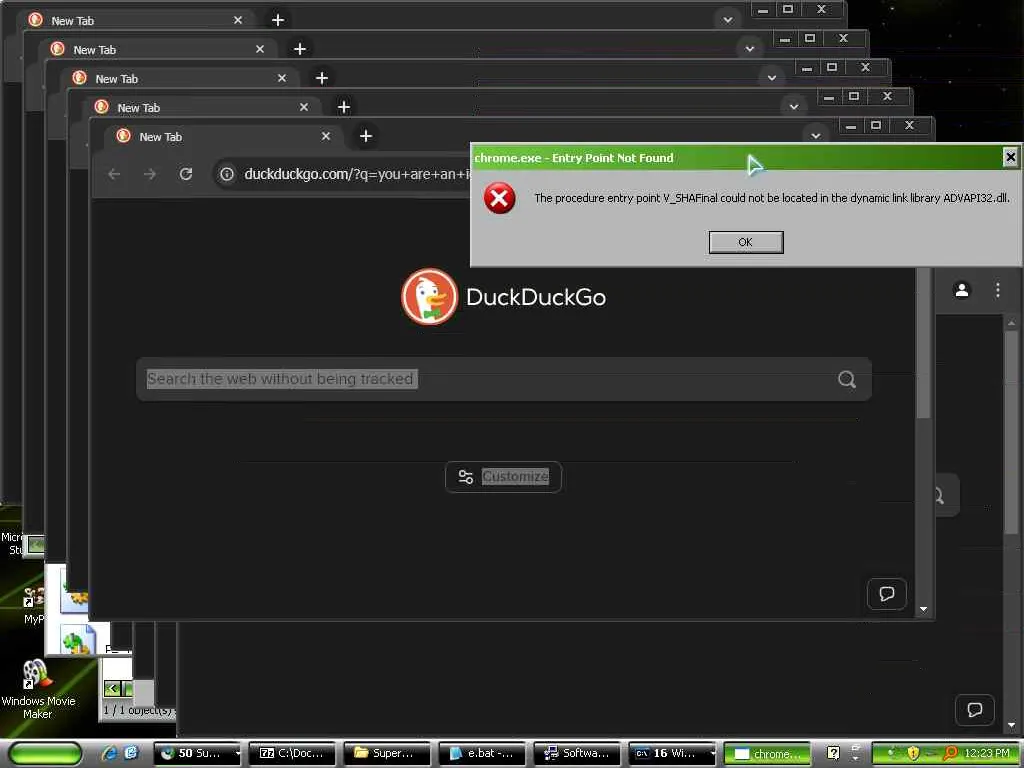
Task: Close the New Tab in the rearmost window
Action: (x=238, y=20)
